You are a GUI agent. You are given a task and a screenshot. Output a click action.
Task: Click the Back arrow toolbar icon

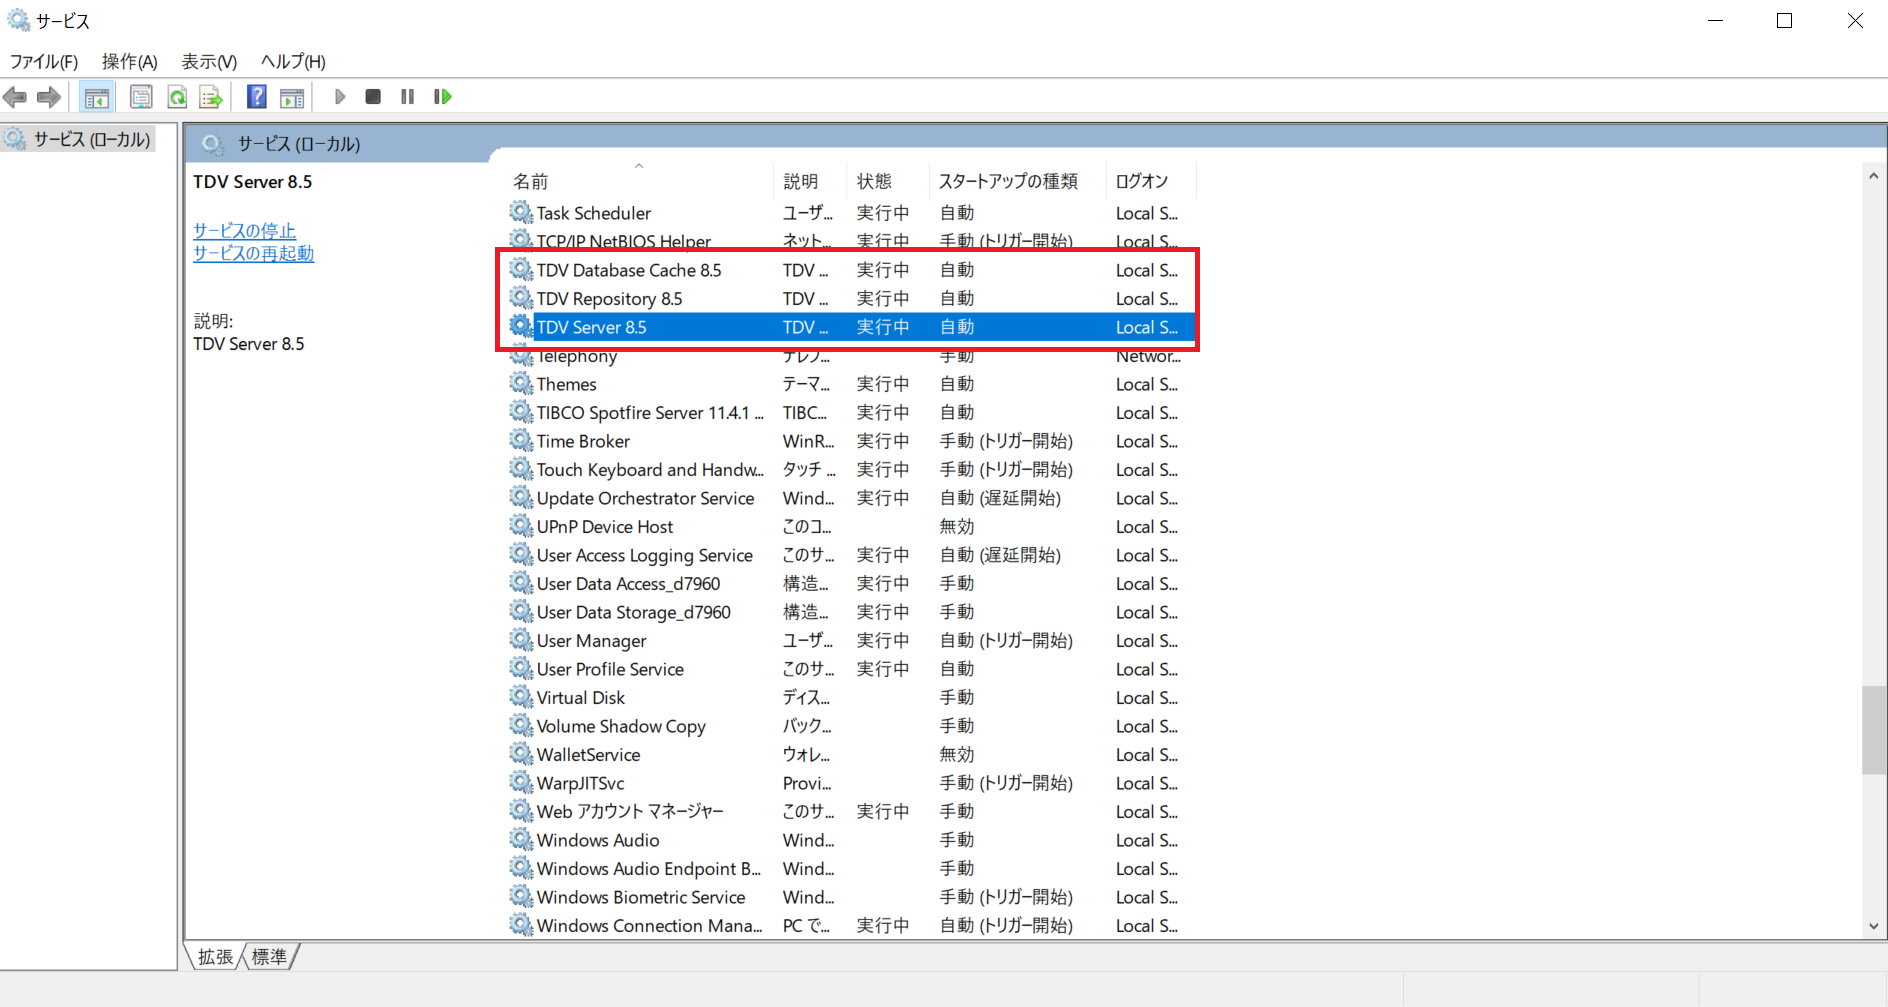(x=15, y=97)
